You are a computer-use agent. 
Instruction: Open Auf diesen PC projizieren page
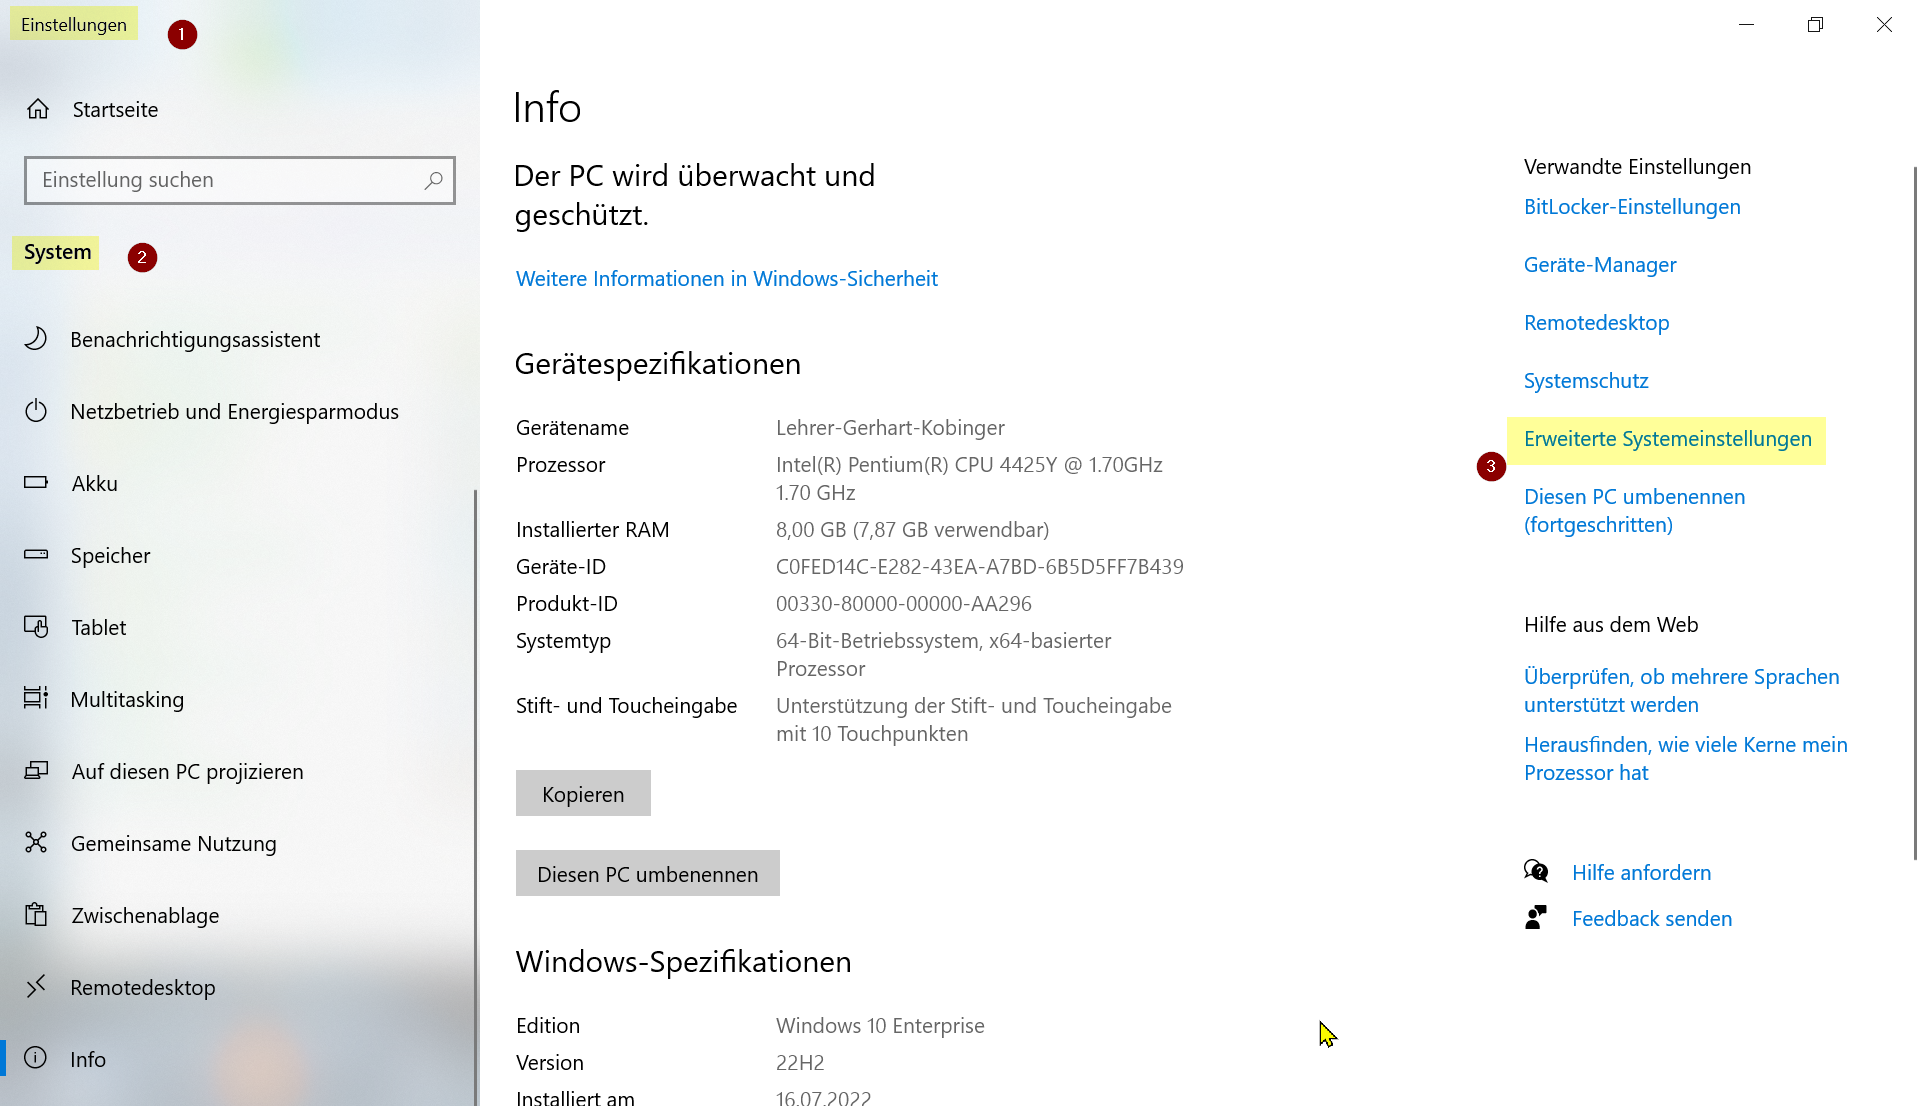point(186,771)
